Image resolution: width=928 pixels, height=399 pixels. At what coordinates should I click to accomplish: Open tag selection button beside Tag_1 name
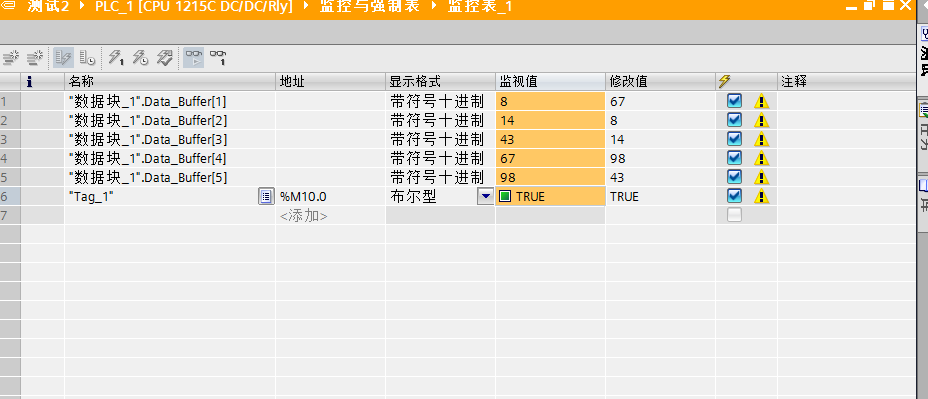coord(266,197)
